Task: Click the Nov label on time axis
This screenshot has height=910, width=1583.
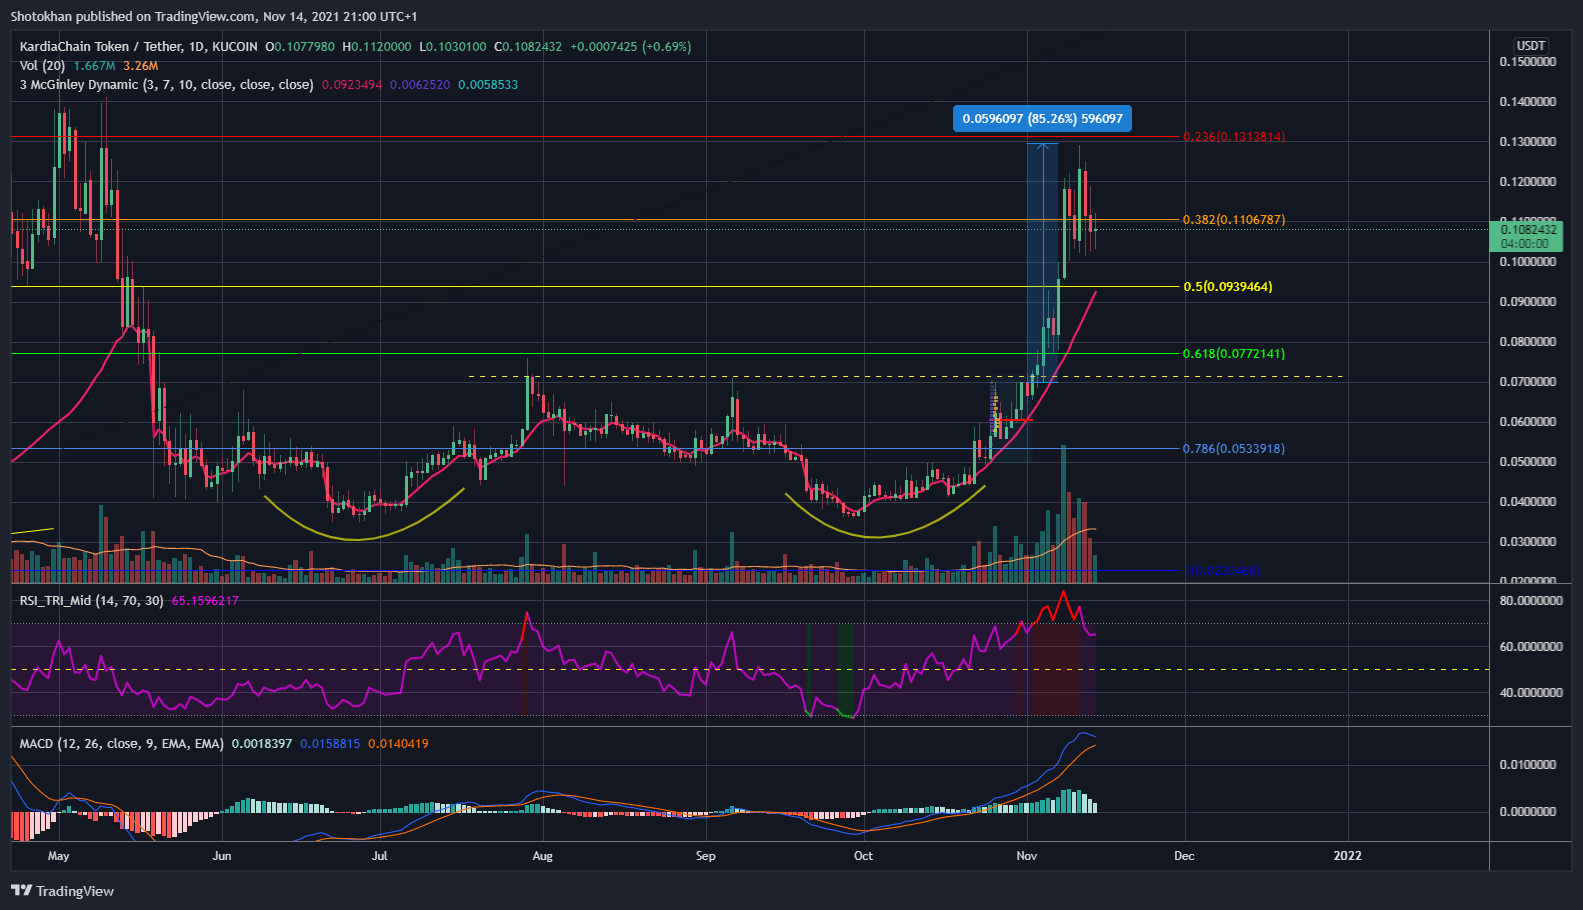Action: [1026, 856]
